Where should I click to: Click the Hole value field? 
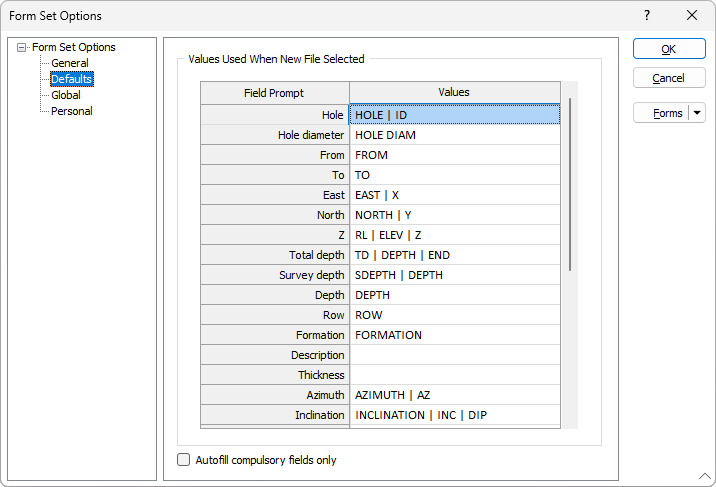tap(454, 115)
